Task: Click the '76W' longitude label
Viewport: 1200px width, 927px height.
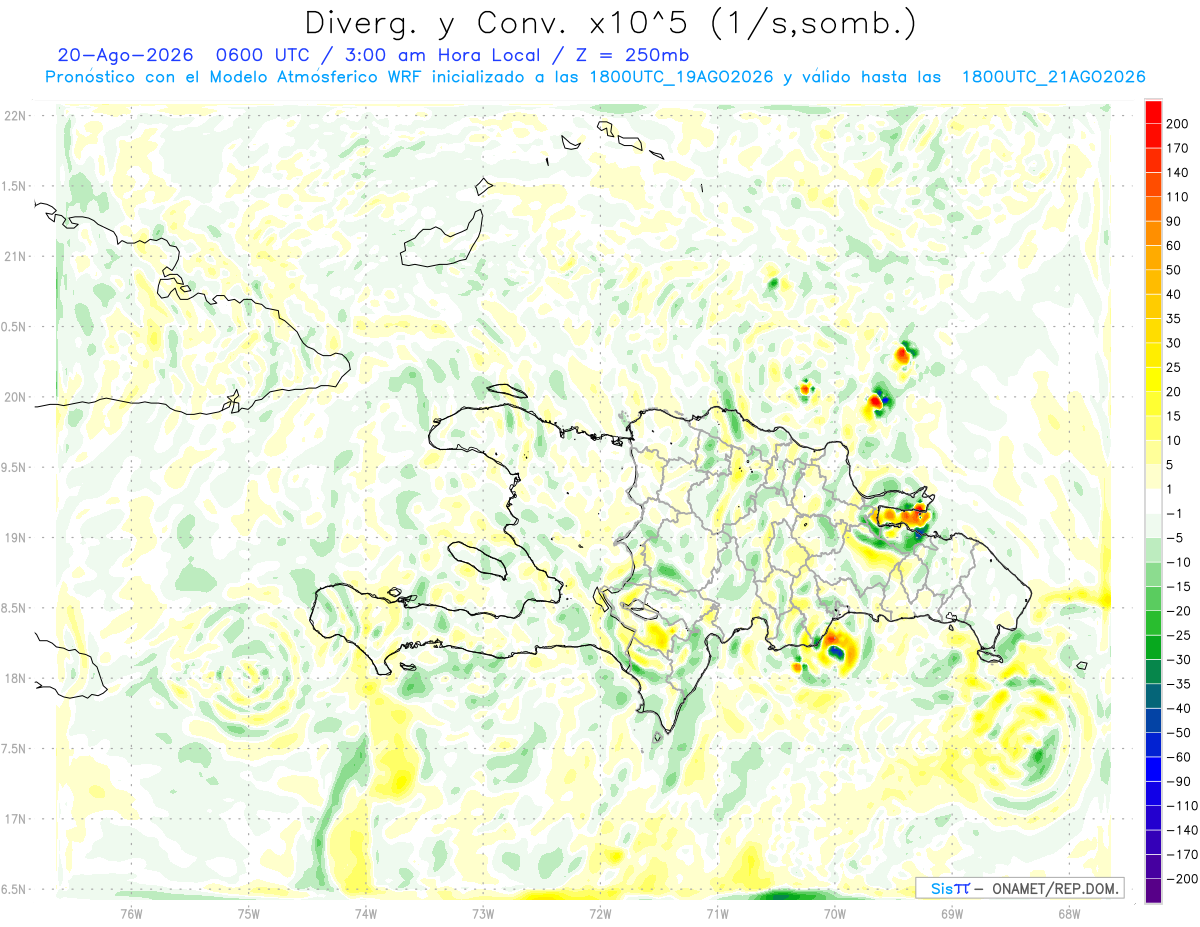Action: click(x=131, y=913)
